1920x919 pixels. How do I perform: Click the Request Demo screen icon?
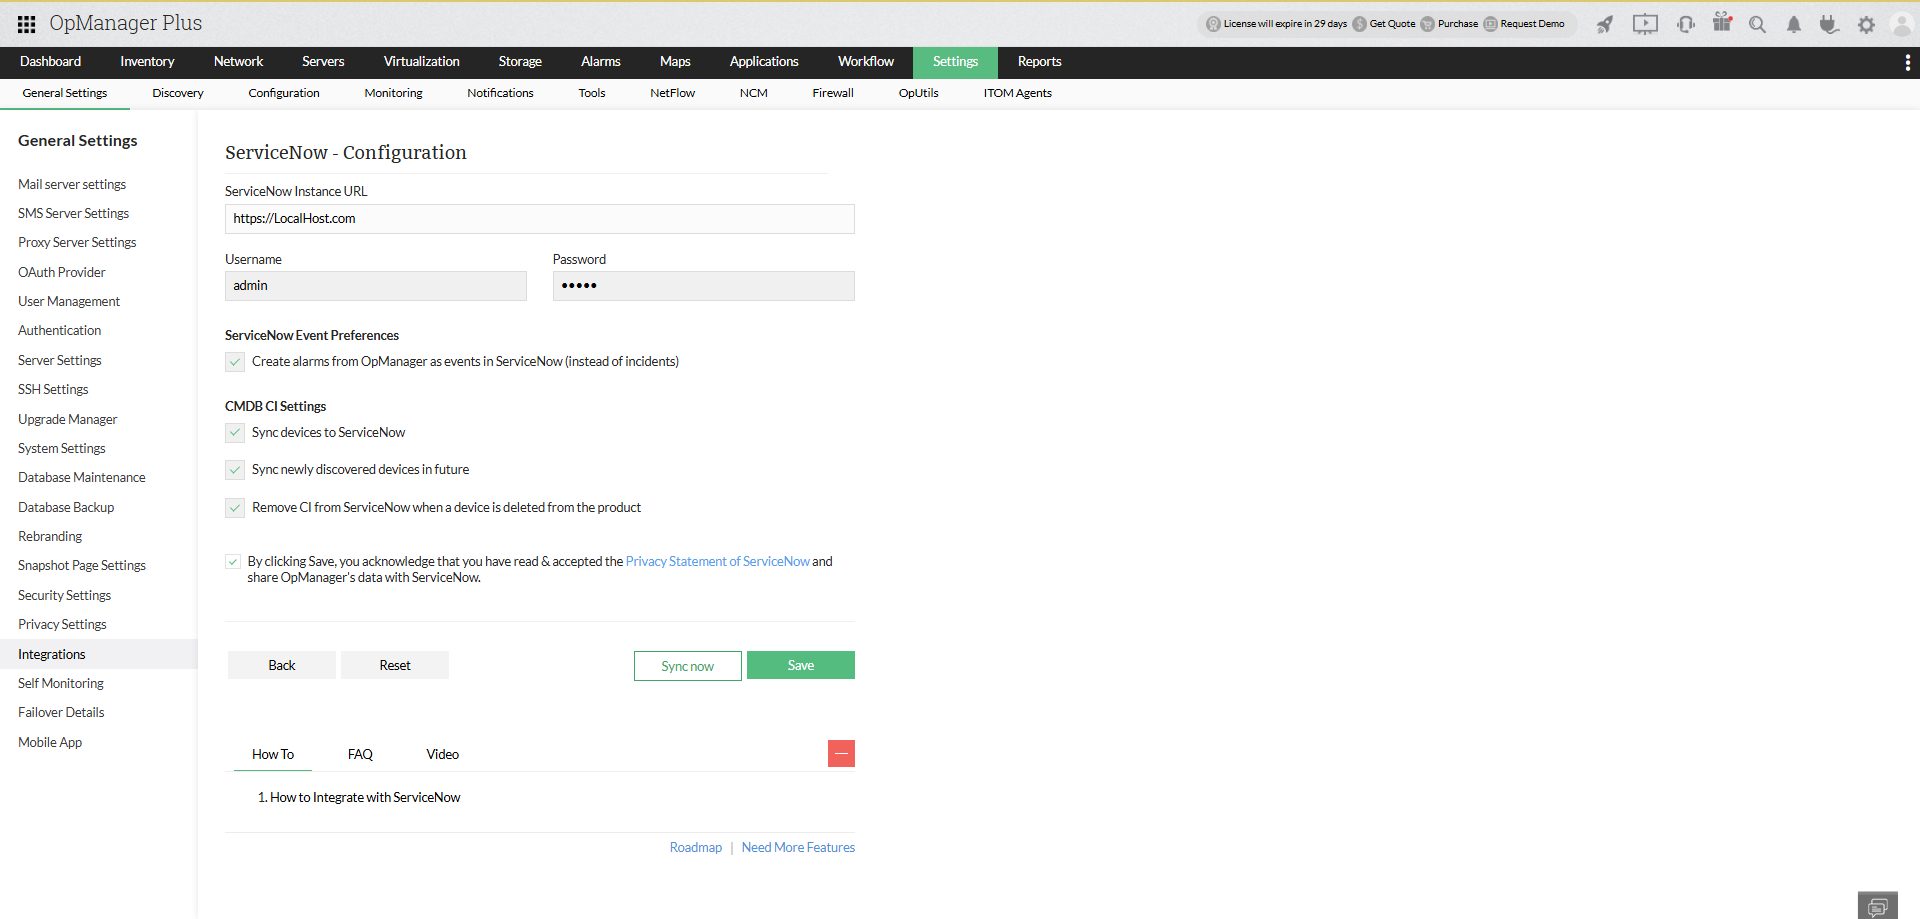point(1490,24)
